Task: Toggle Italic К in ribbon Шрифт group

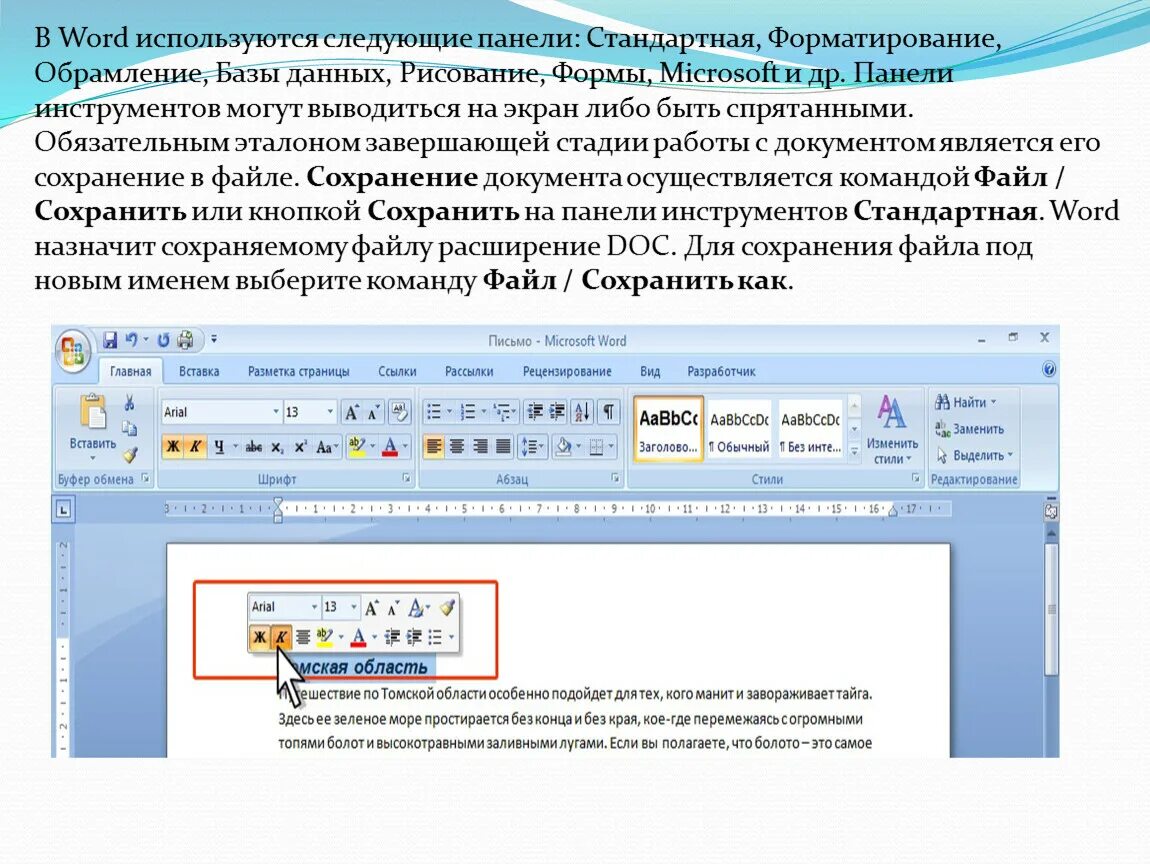Action: [195, 447]
